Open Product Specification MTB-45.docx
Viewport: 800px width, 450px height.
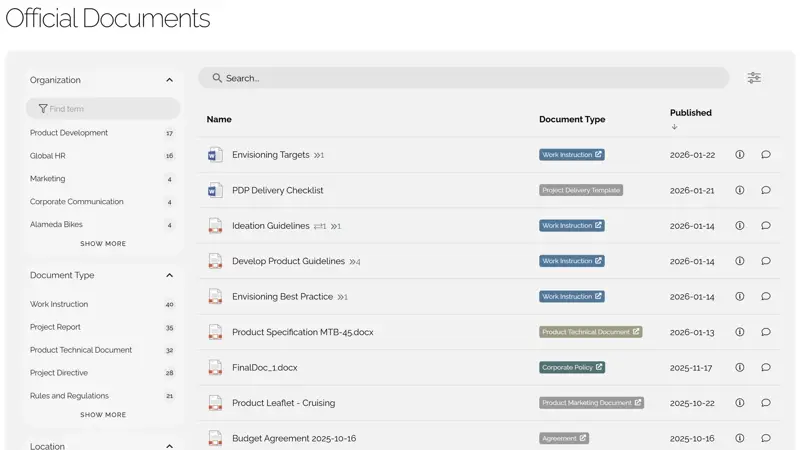(303, 332)
